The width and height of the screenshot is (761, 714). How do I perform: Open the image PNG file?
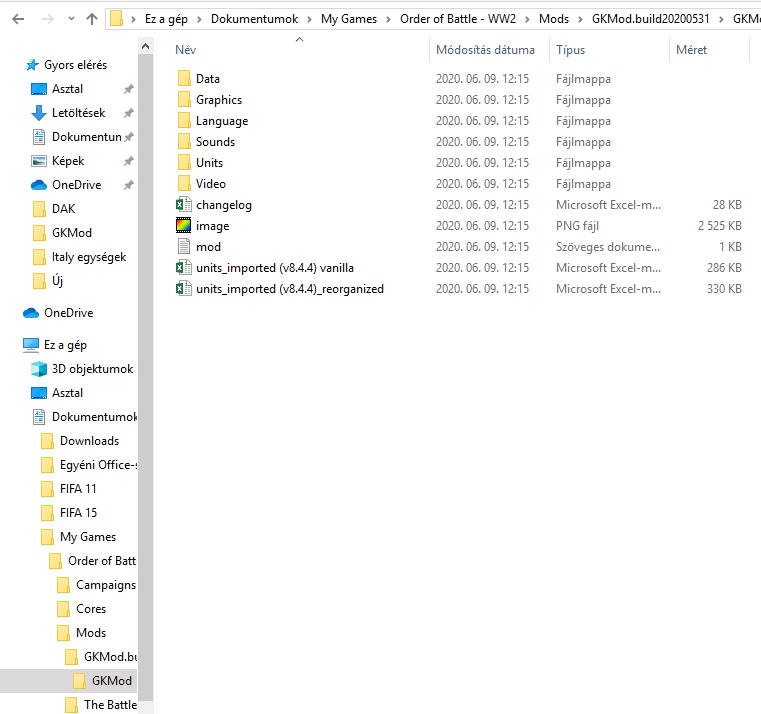click(212, 226)
